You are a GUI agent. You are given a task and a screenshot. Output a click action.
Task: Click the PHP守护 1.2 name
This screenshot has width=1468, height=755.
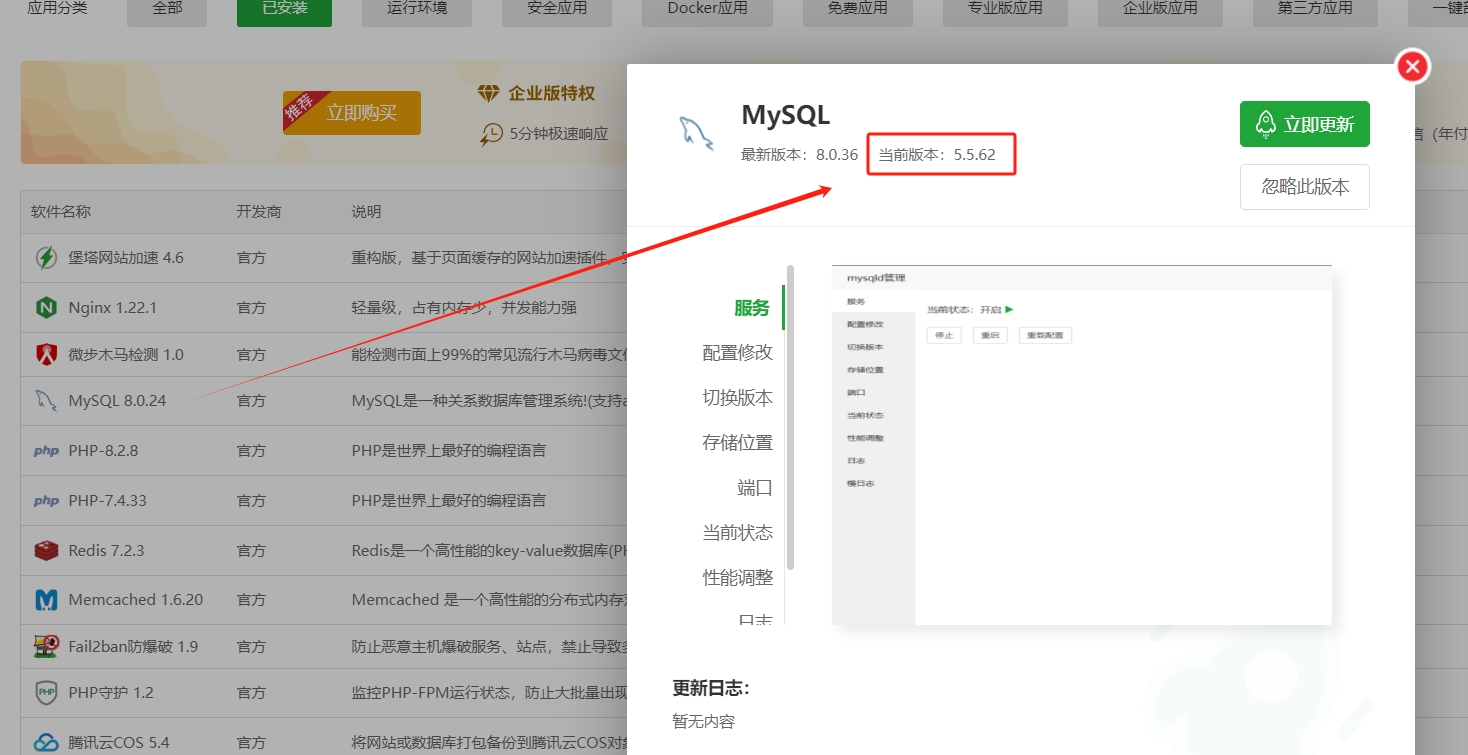111,693
